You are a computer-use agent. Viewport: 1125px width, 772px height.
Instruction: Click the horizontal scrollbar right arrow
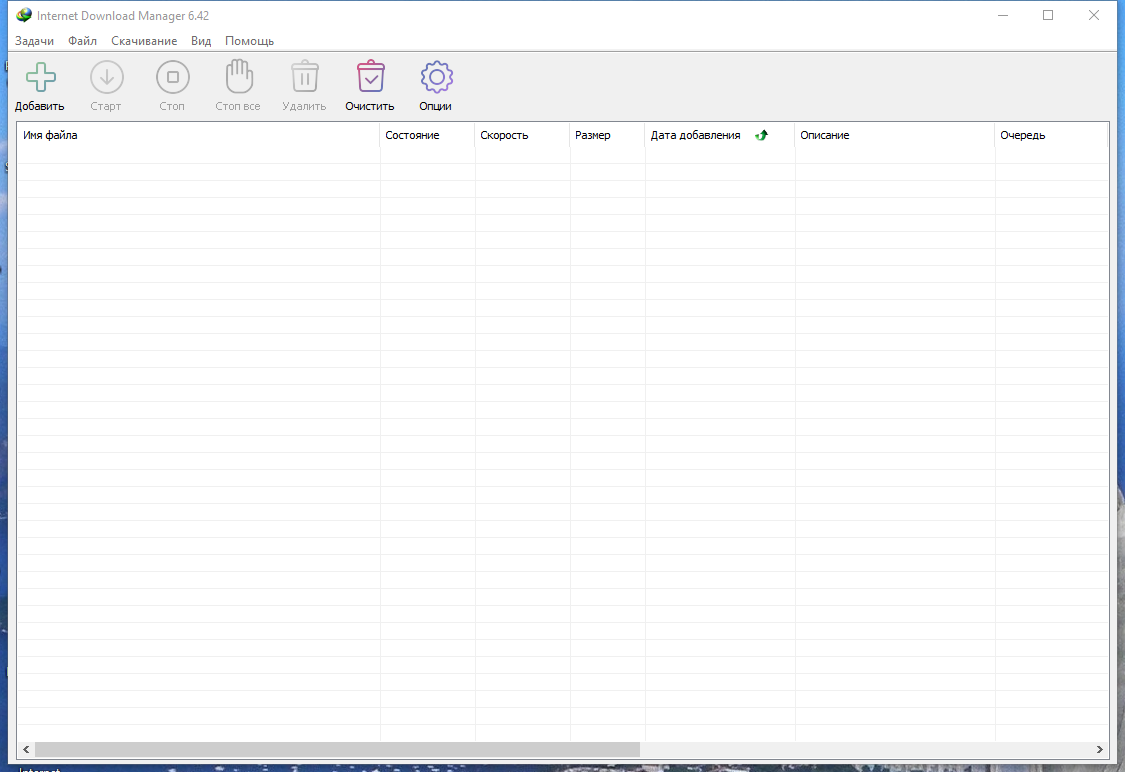tap(1099, 749)
